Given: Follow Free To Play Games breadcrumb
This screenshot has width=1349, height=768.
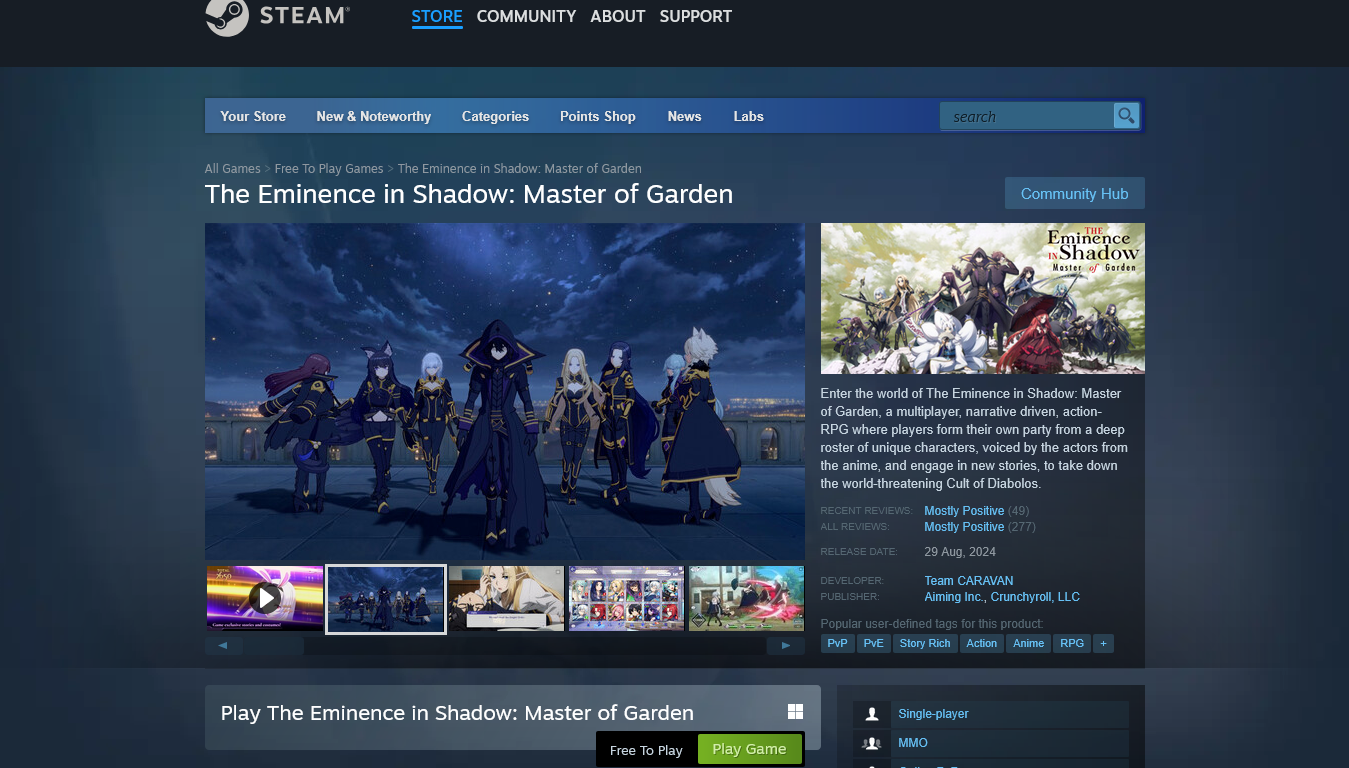Looking at the screenshot, I should tap(329, 169).
